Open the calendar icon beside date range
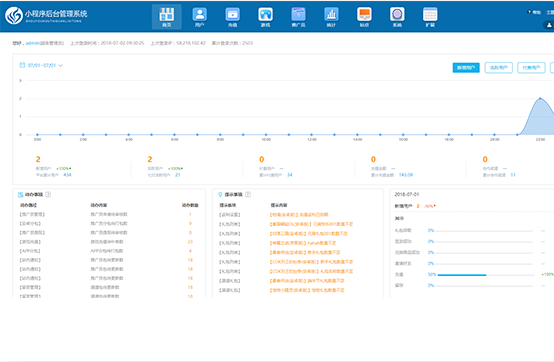This screenshot has width=554, height=362. tap(22, 65)
